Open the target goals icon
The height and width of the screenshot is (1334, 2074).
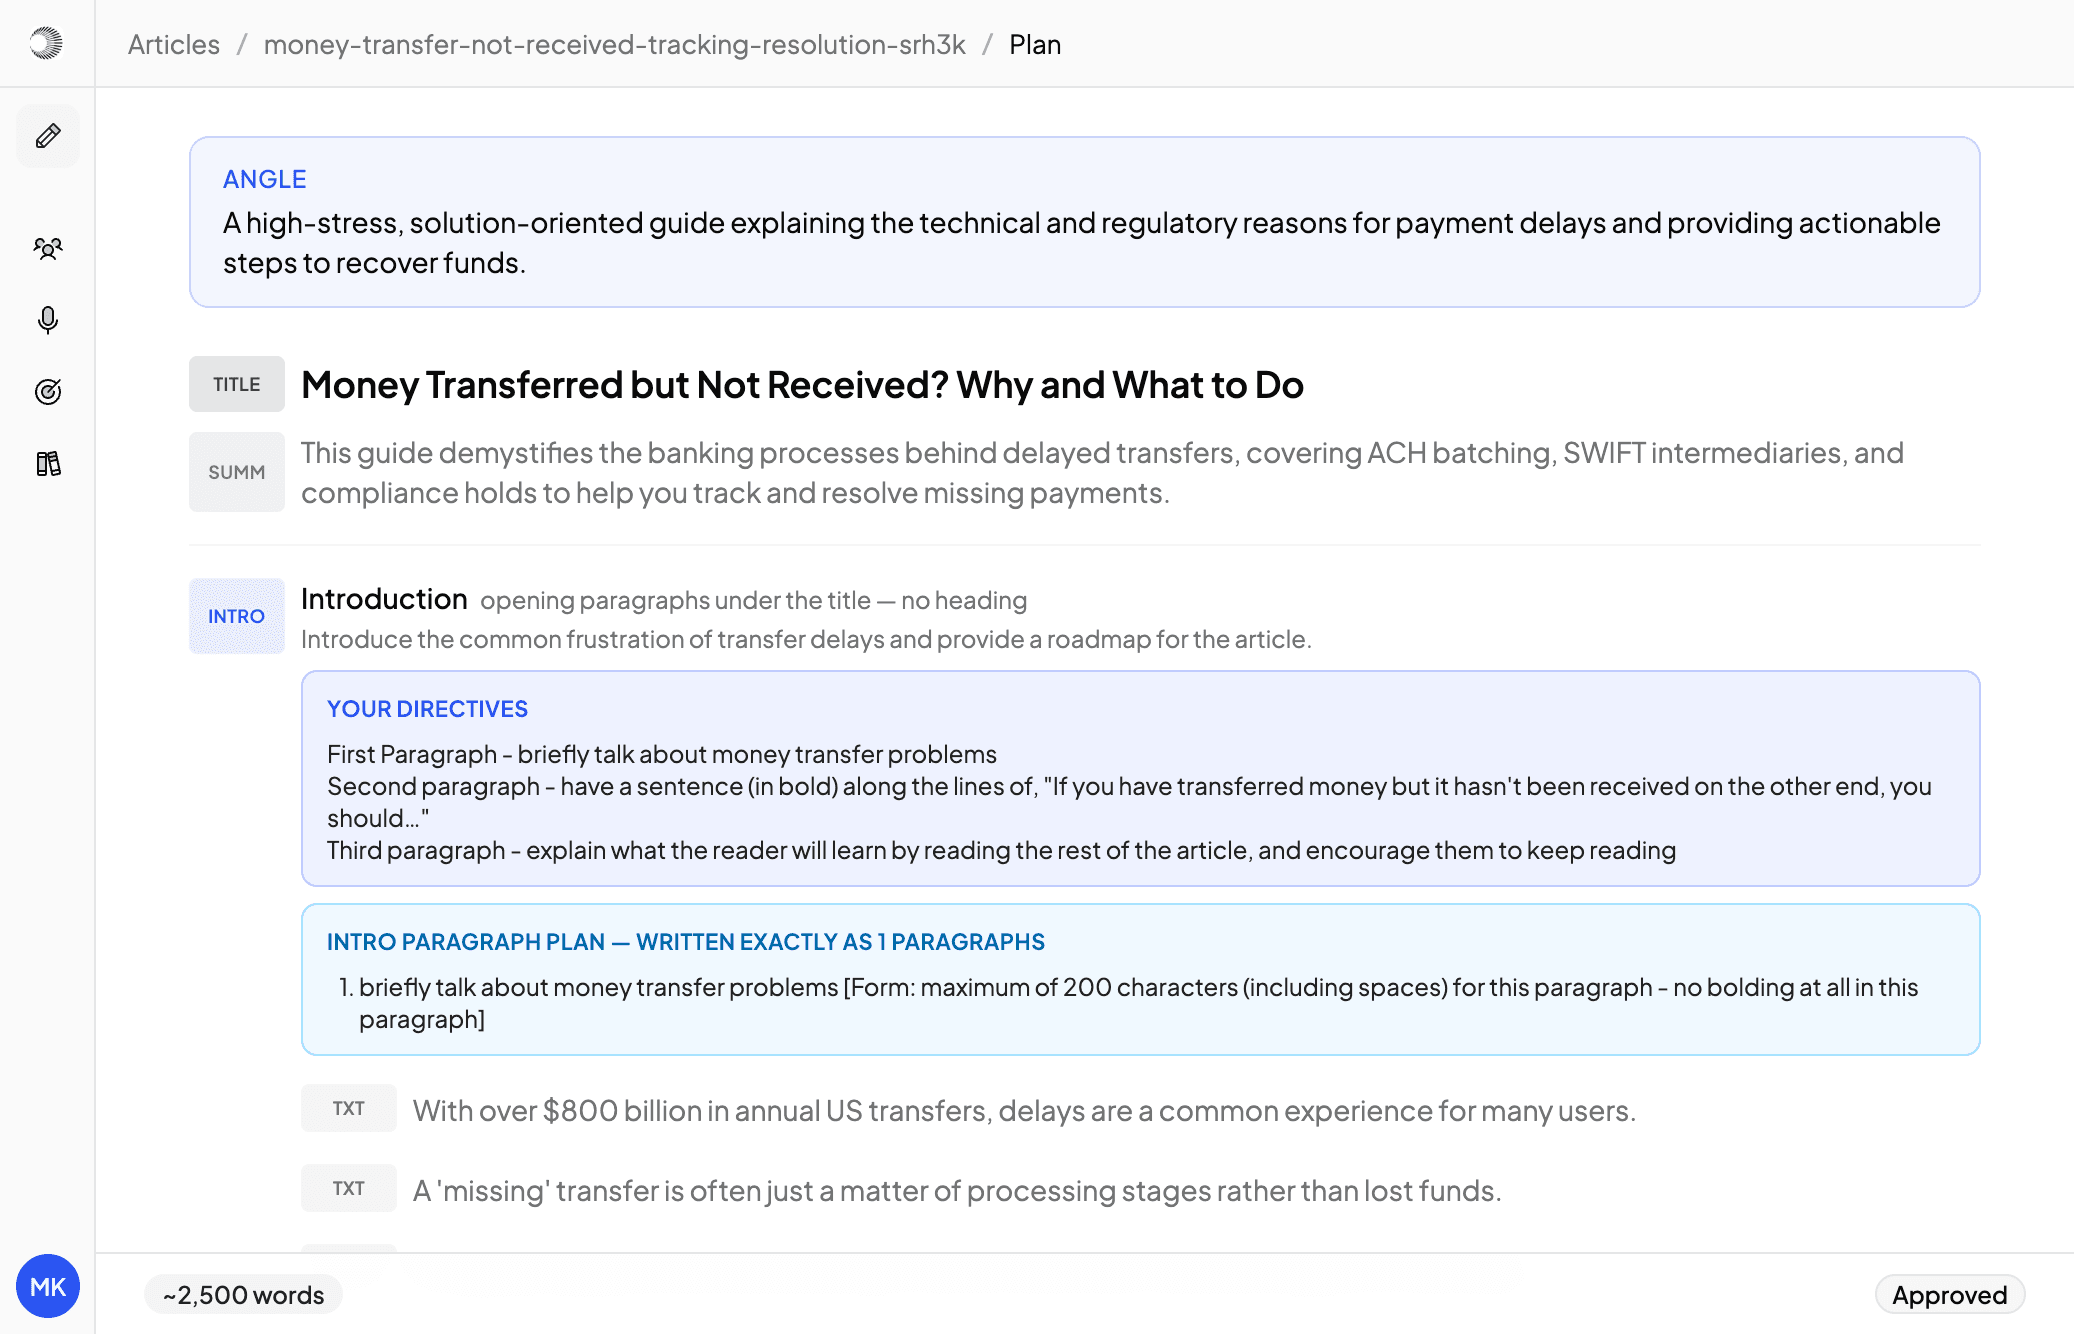coord(48,391)
